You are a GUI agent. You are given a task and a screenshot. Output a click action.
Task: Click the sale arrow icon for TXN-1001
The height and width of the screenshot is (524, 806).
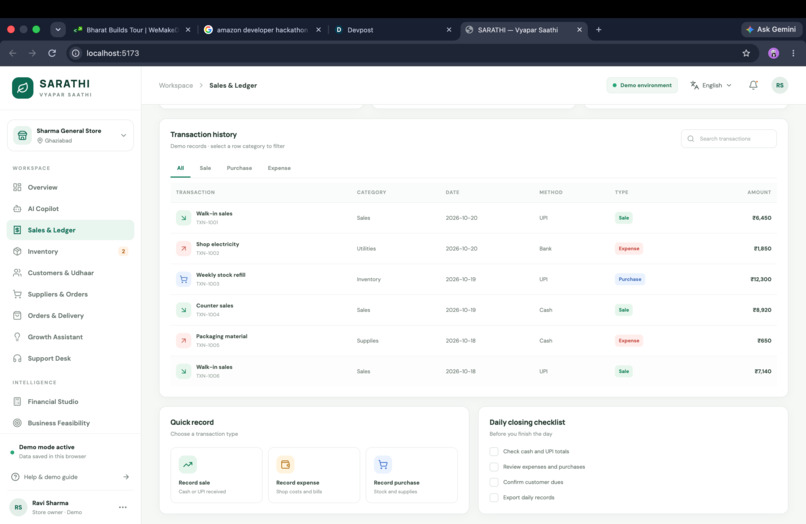184,218
